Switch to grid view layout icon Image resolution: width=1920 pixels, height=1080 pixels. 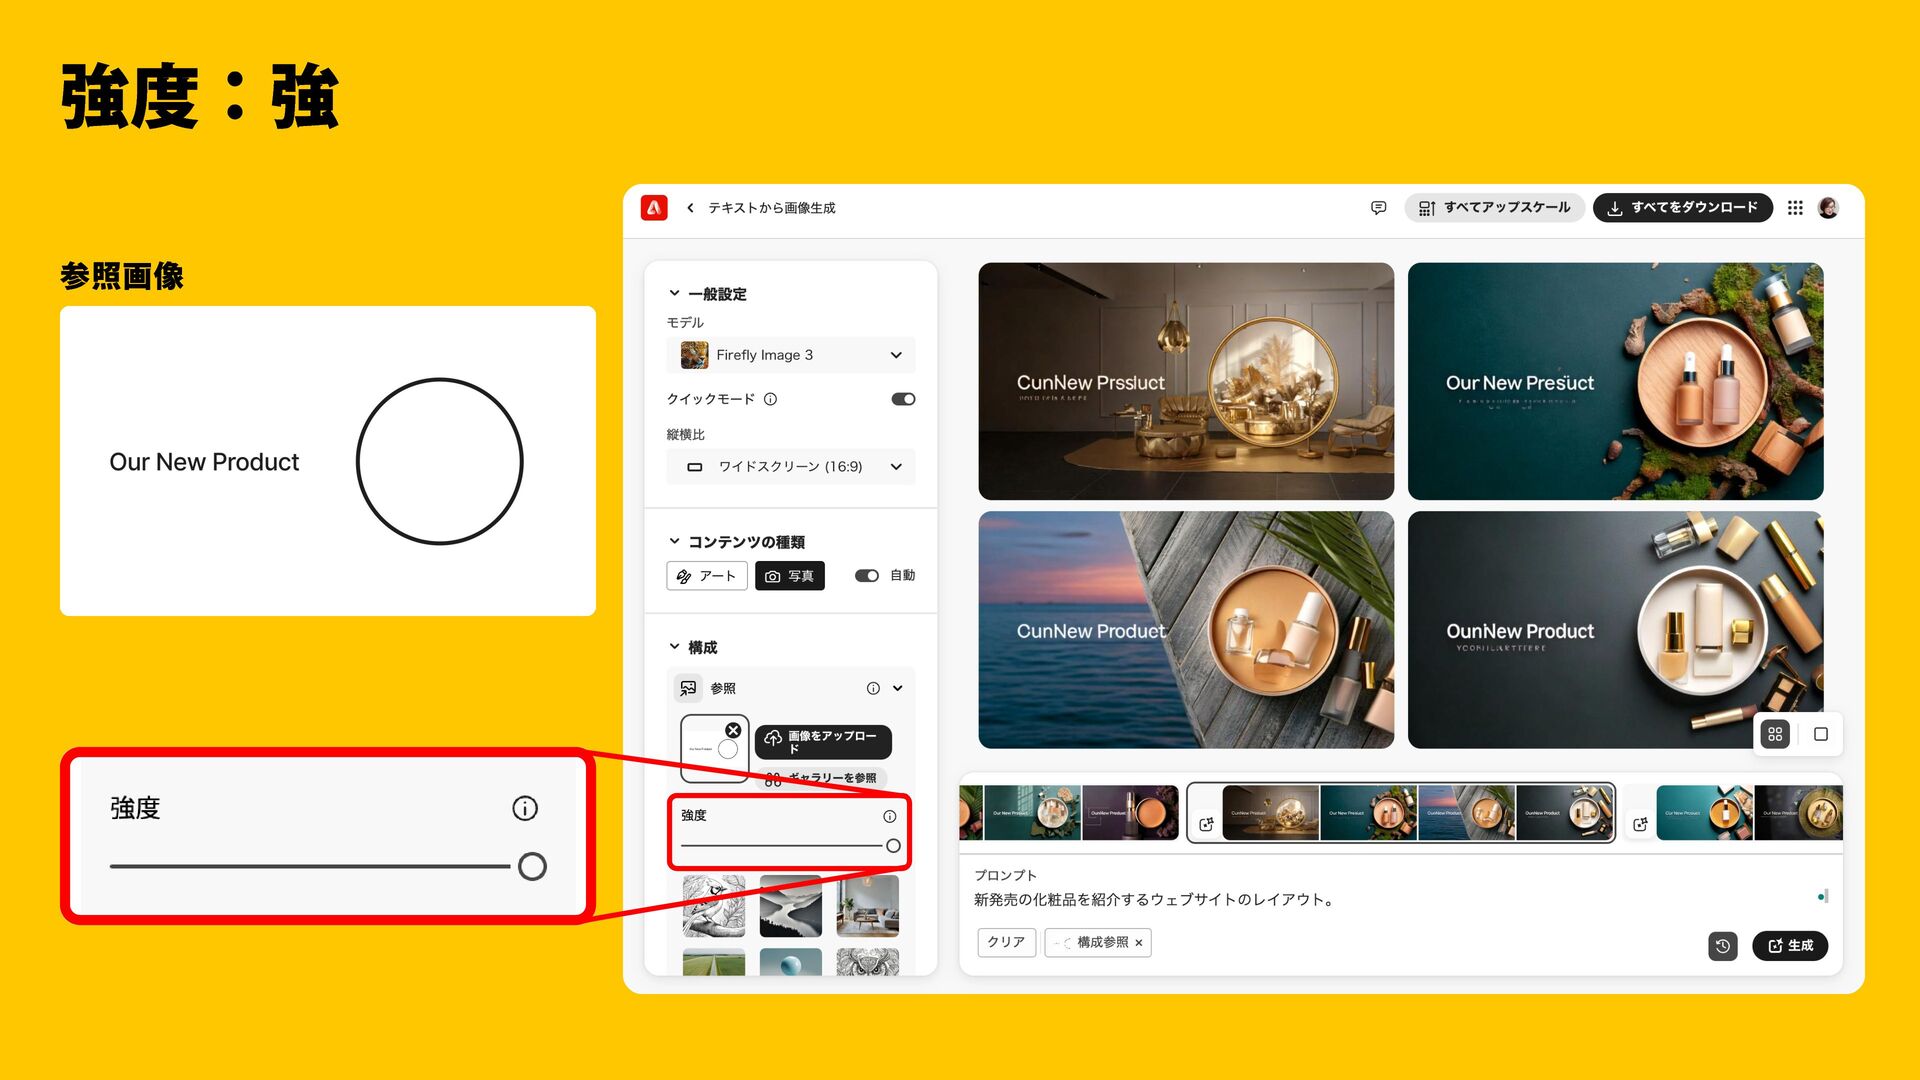click(x=1775, y=734)
